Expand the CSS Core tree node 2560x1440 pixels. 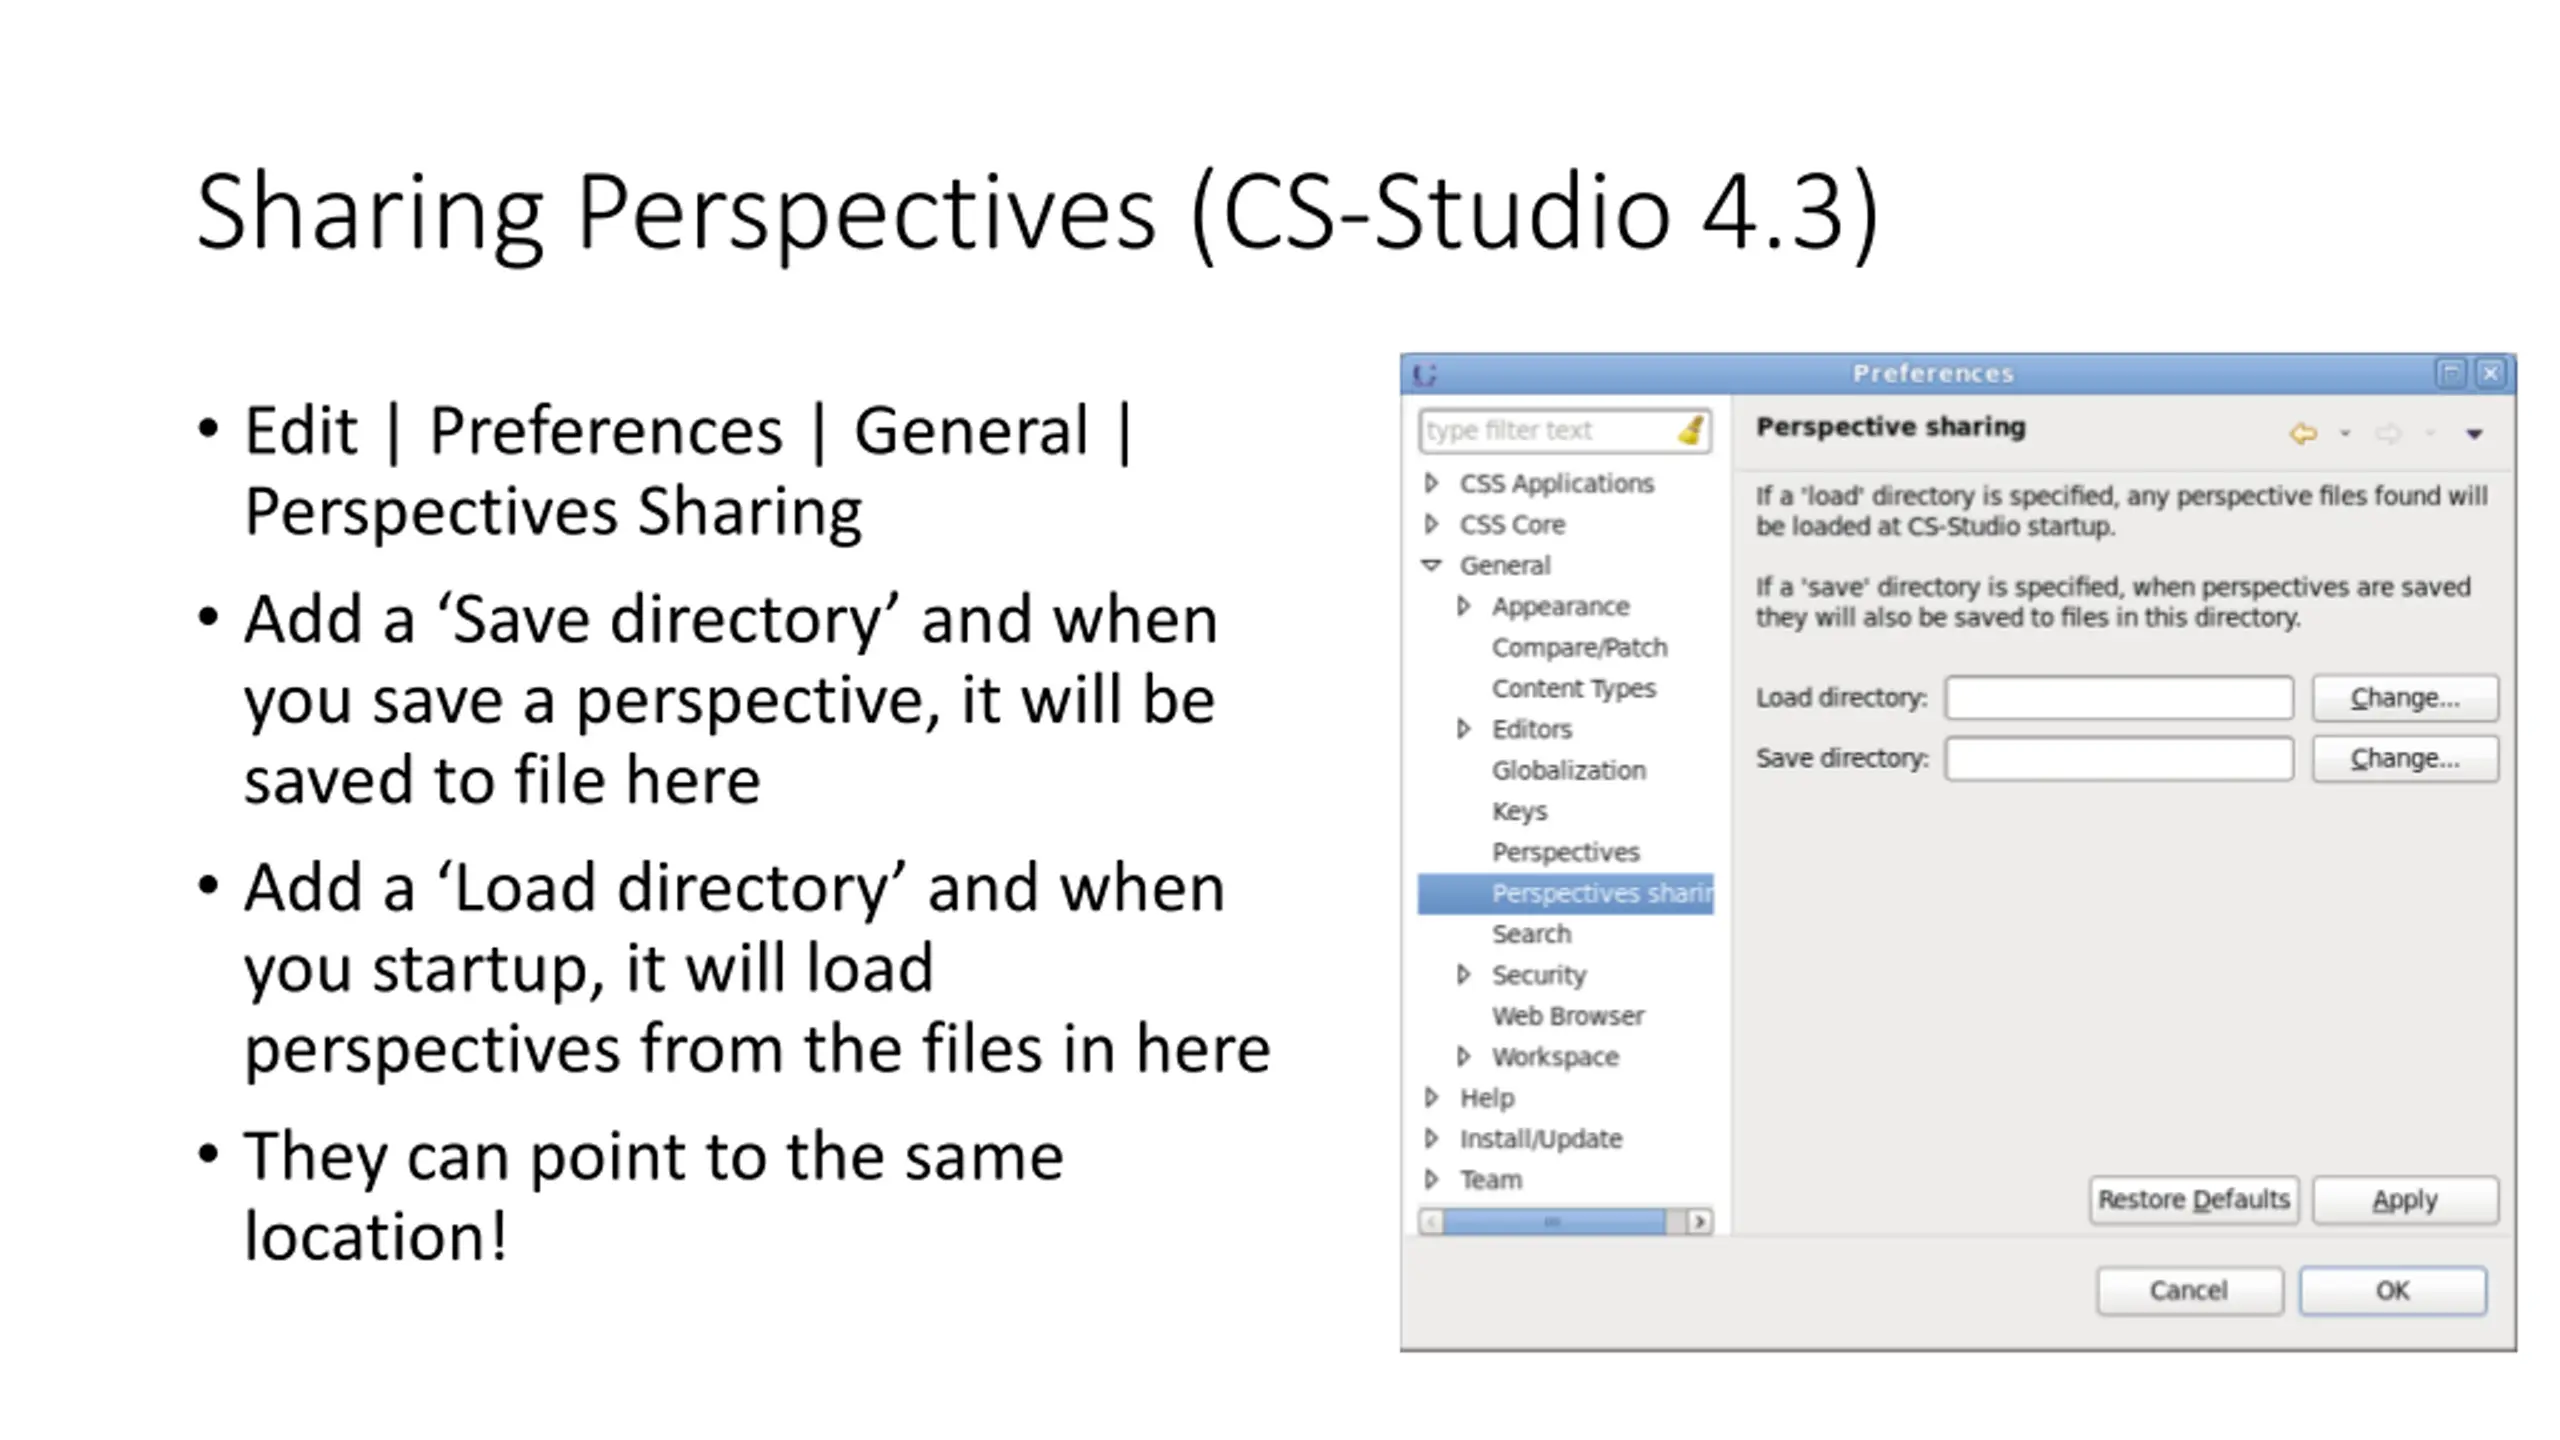click(1431, 524)
